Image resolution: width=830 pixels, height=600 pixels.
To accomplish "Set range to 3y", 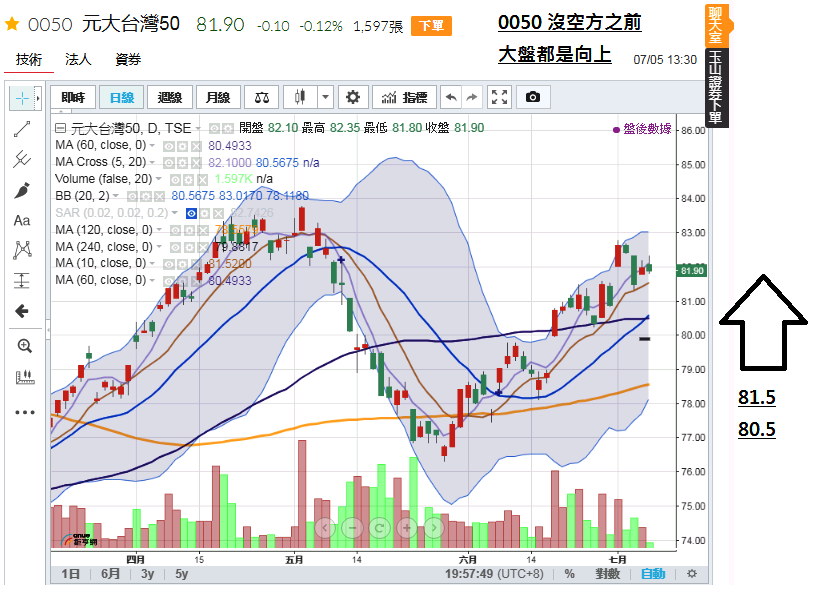I will [x=147, y=574].
